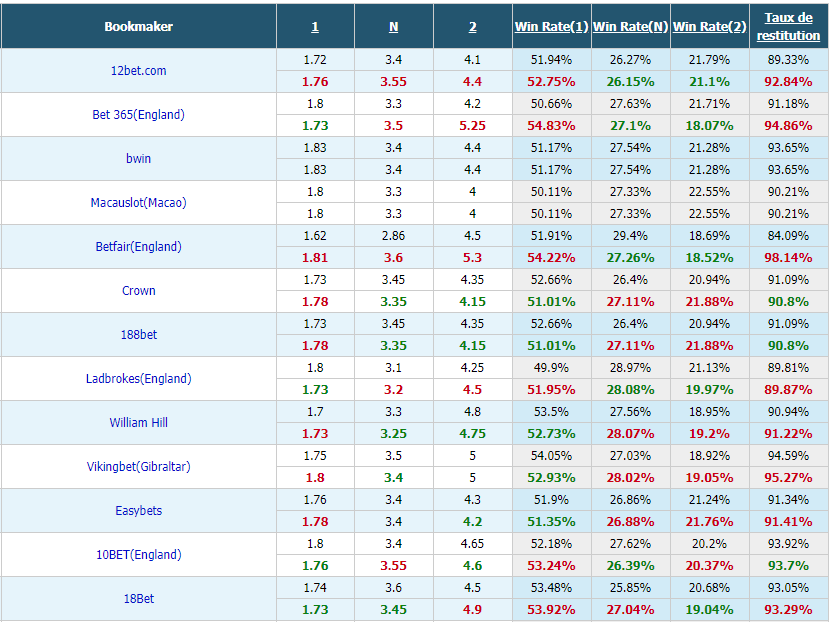Image resolution: width=830 pixels, height=622 pixels.
Task: Select William Hill opening away odds 4.8
Action: click(x=472, y=411)
